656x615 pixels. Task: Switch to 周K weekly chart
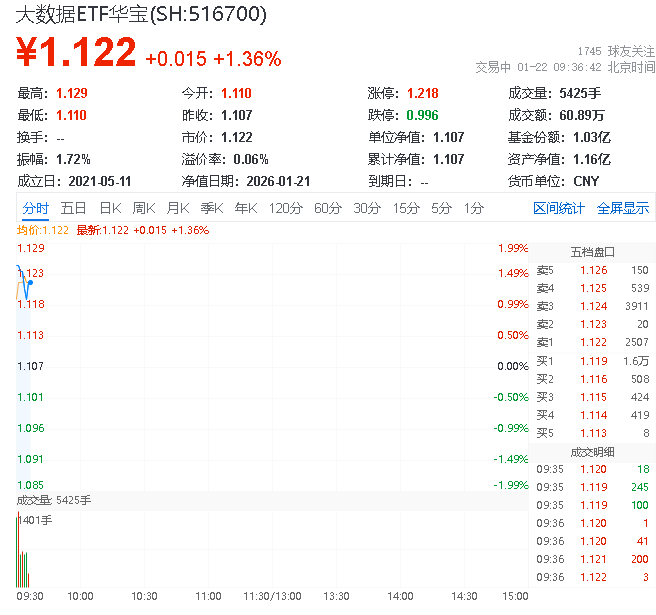pos(143,208)
